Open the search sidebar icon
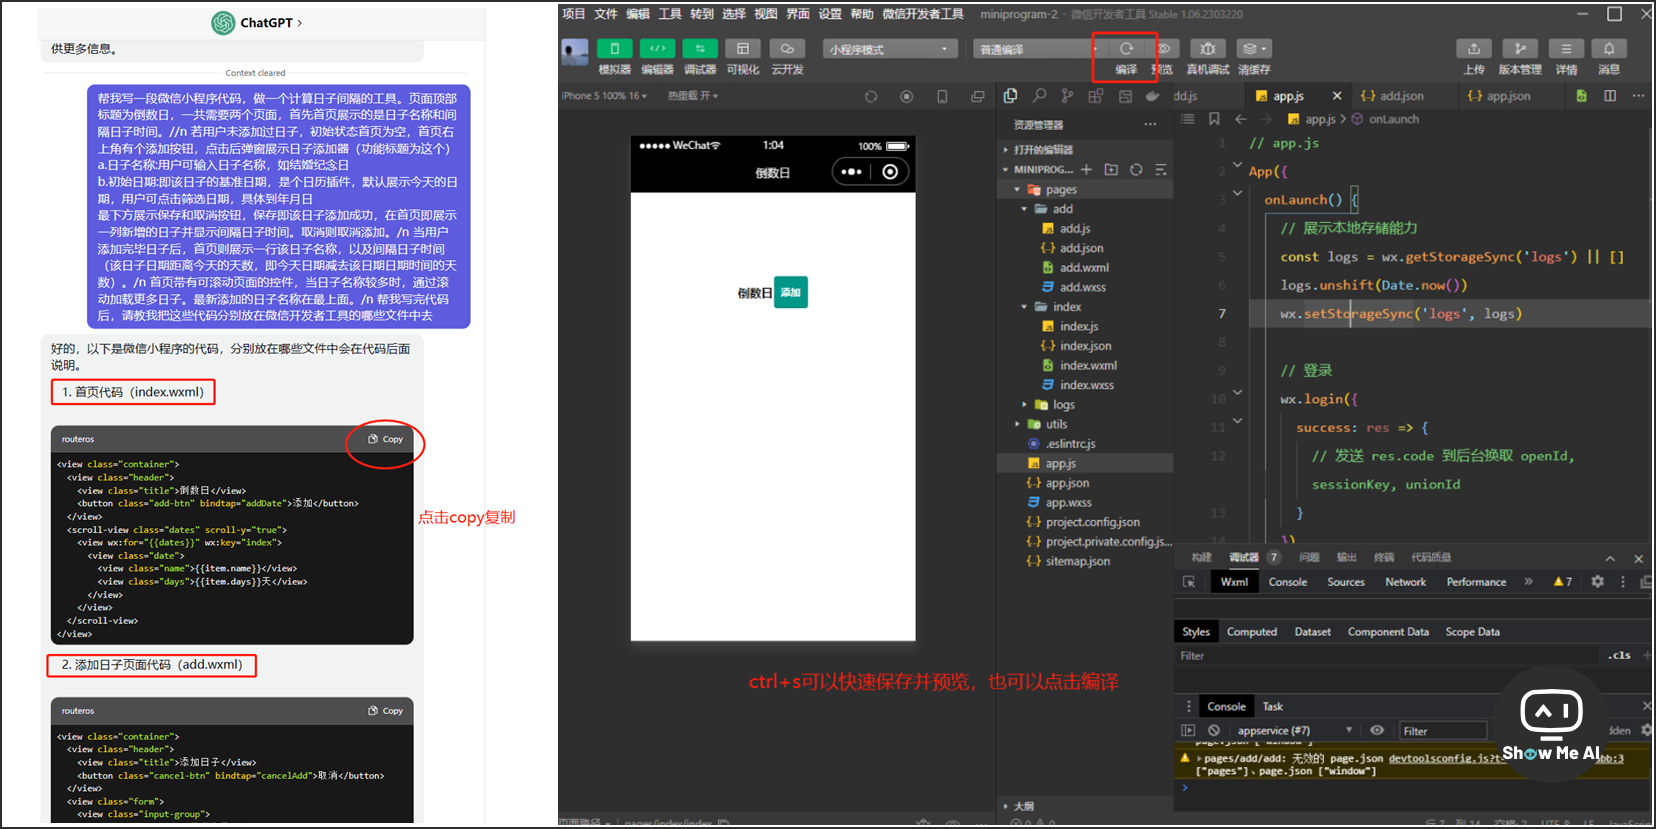1656x829 pixels. (x=1040, y=95)
